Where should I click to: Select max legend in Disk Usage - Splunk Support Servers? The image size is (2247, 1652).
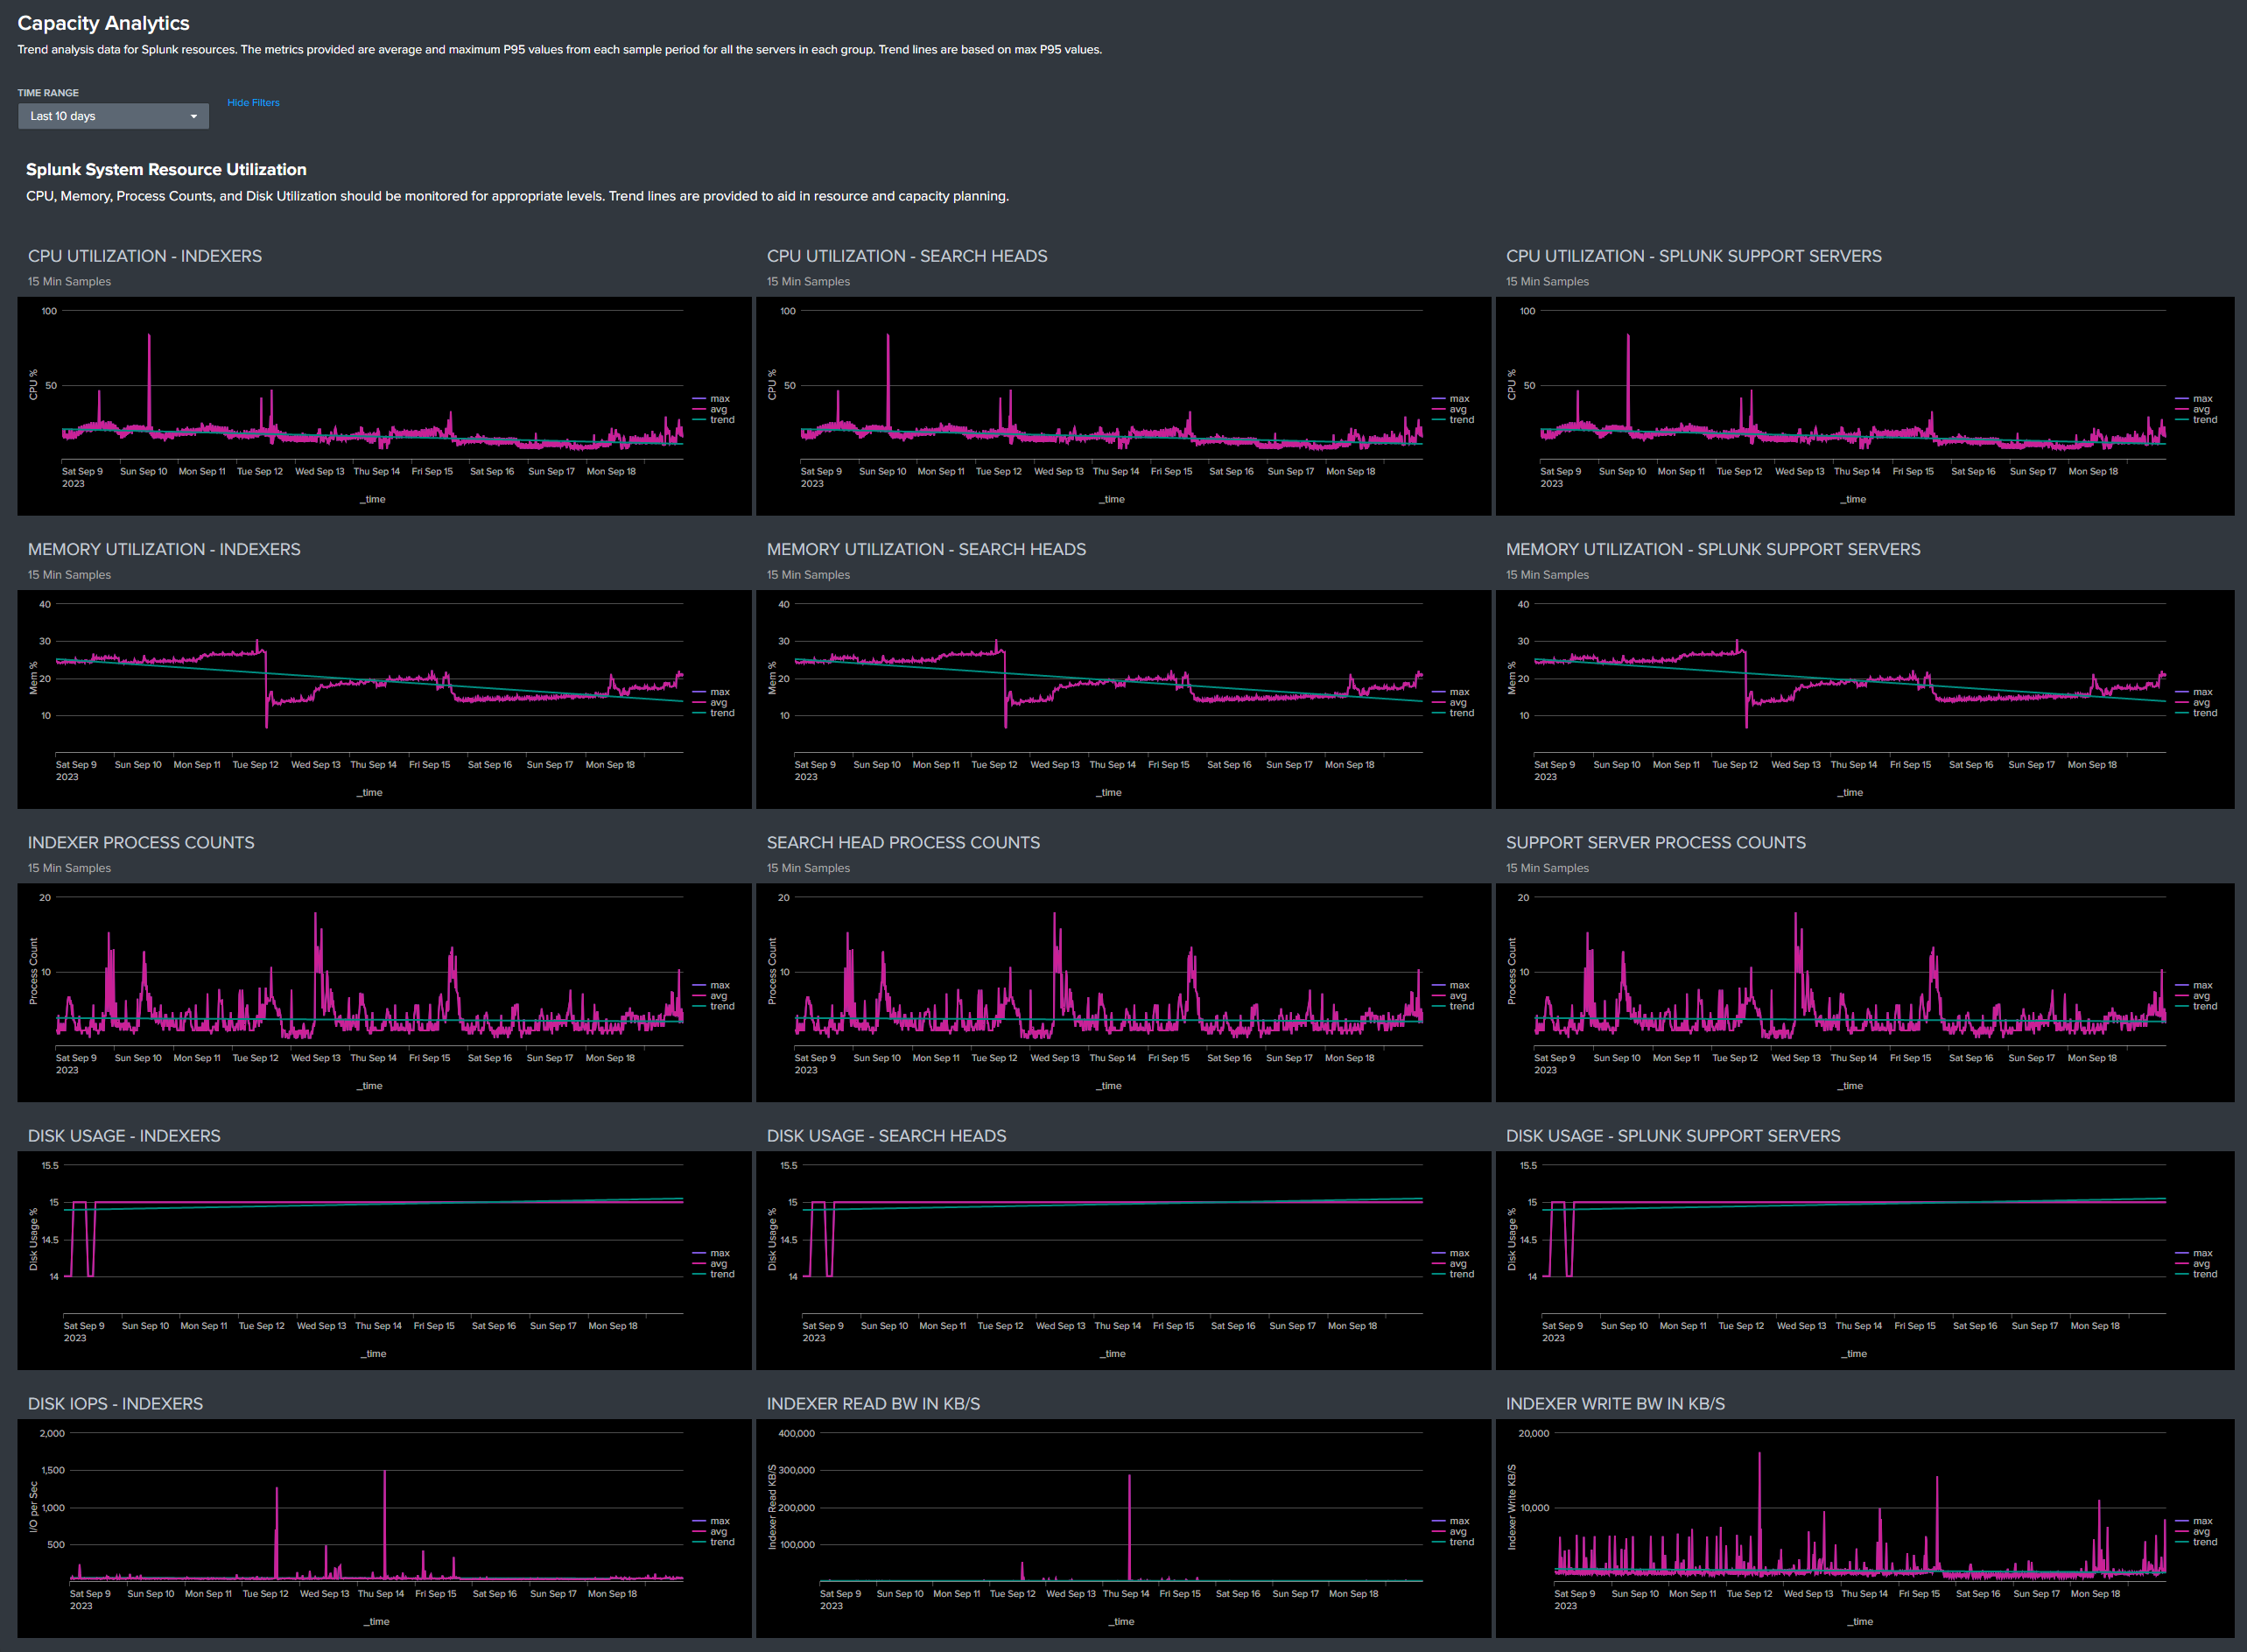pyautogui.click(x=2194, y=1253)
